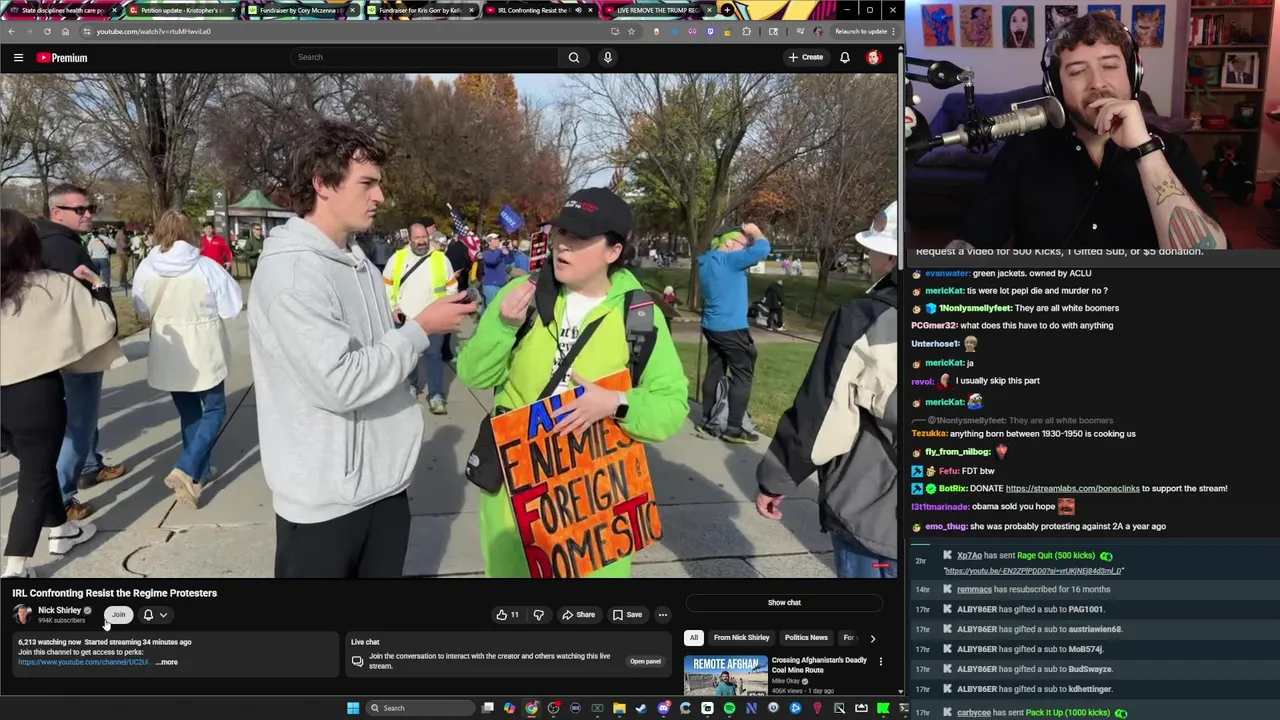This screenshot has height=720, width=1280.
Task: Open Steam from the taskbar
Action: coord(641,708)
